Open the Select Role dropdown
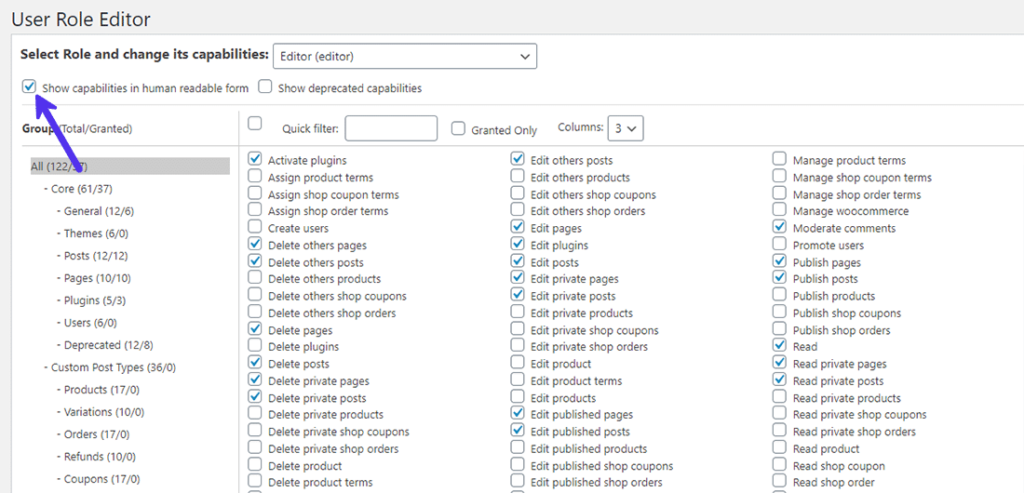1024x493 pixels. (406, 56)
